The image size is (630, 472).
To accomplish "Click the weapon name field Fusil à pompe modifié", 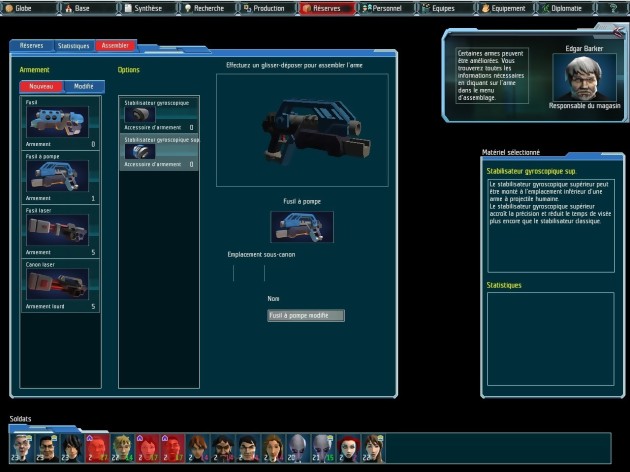I will (306, 315).
